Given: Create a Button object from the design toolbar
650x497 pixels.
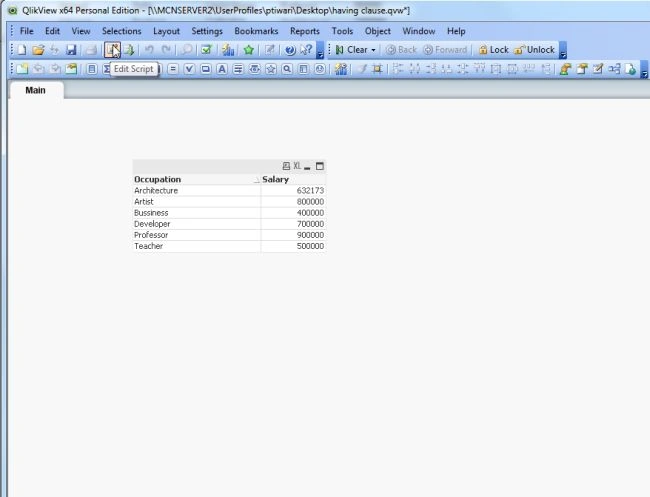Looking at the screenshot, I should 206,69.
